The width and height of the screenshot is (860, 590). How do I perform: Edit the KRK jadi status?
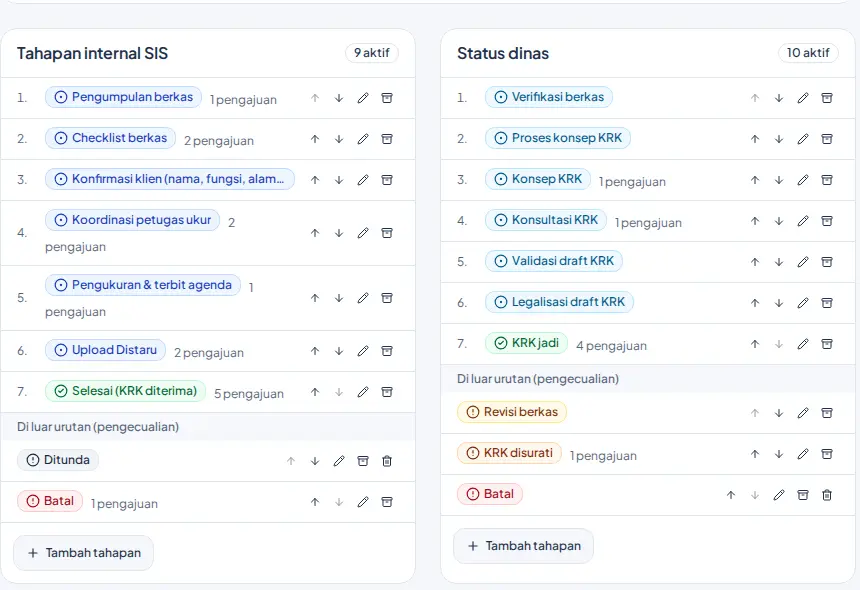tap(803, 344)
